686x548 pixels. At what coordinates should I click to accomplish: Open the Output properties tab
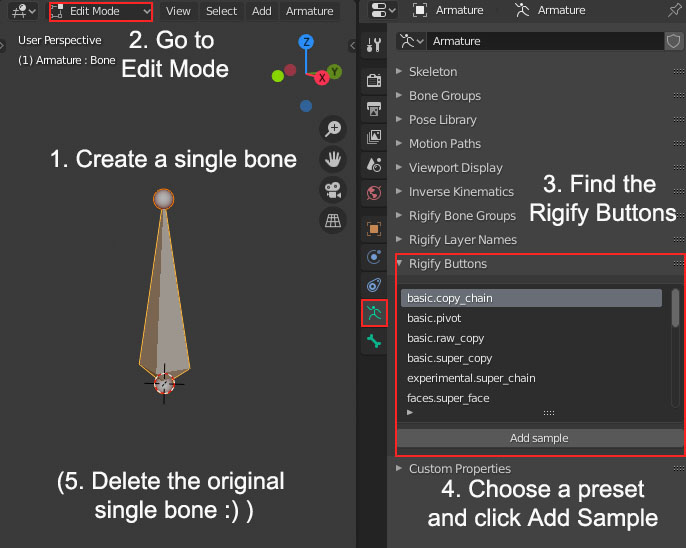pos(374,108)
